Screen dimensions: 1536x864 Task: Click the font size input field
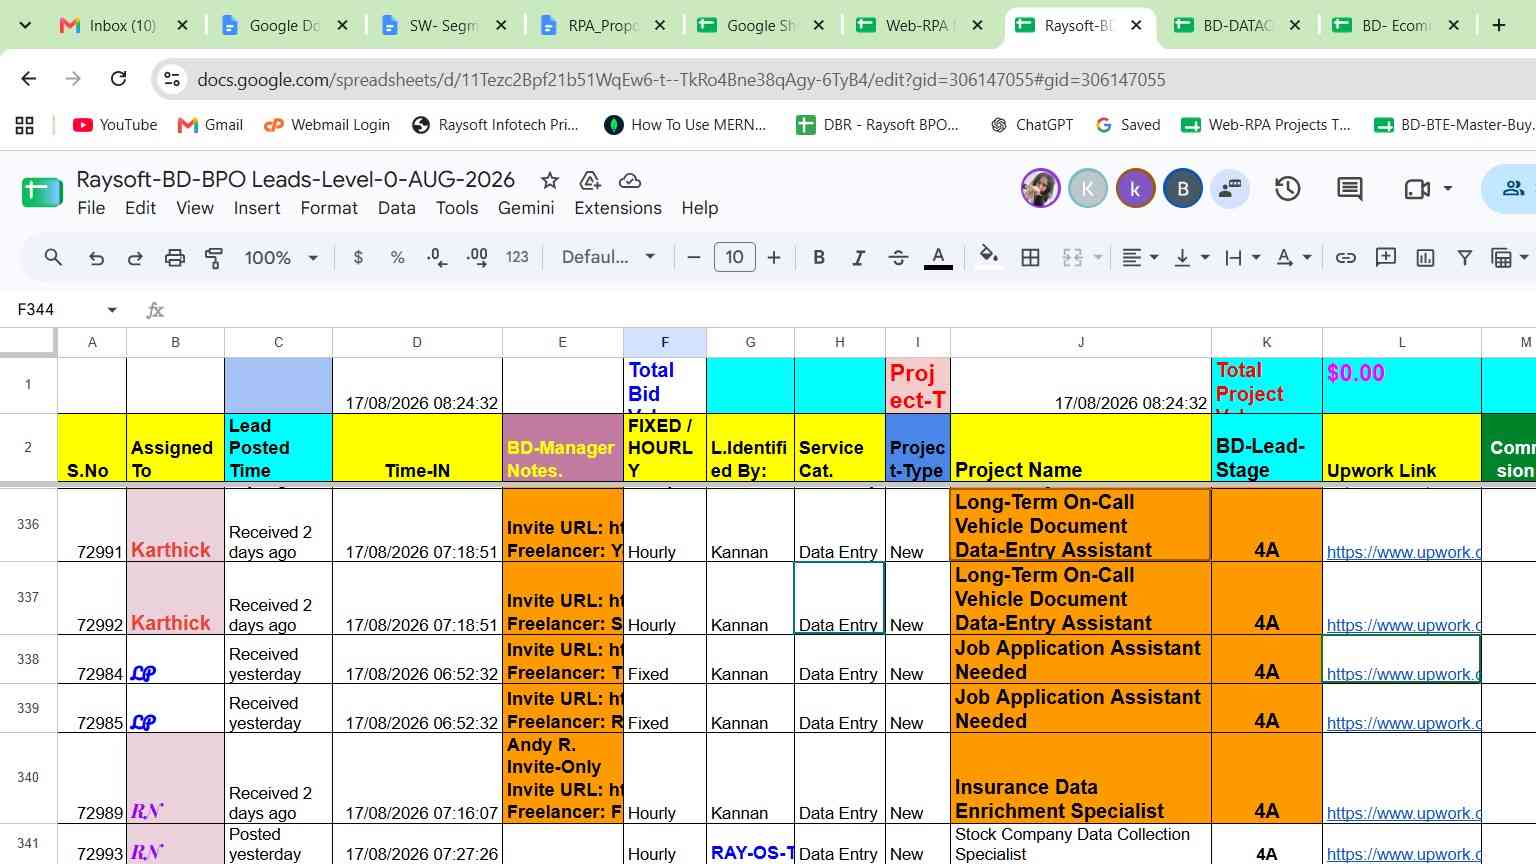(x=734, y=258)
